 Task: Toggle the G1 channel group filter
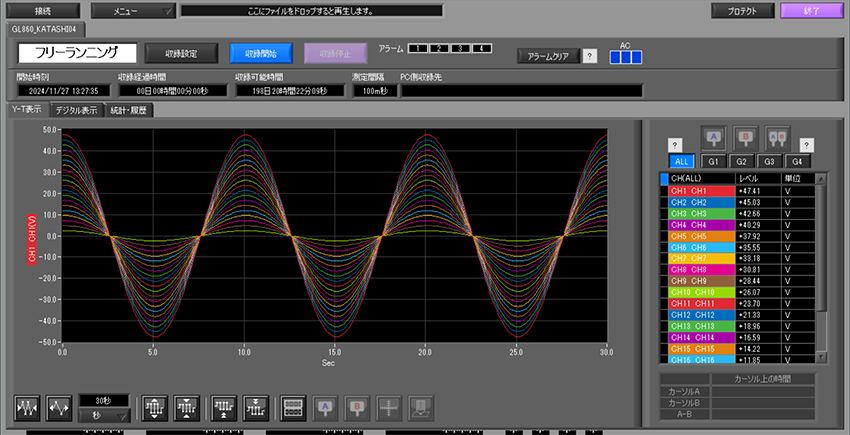pyautogui.click(x=713, y=161)
